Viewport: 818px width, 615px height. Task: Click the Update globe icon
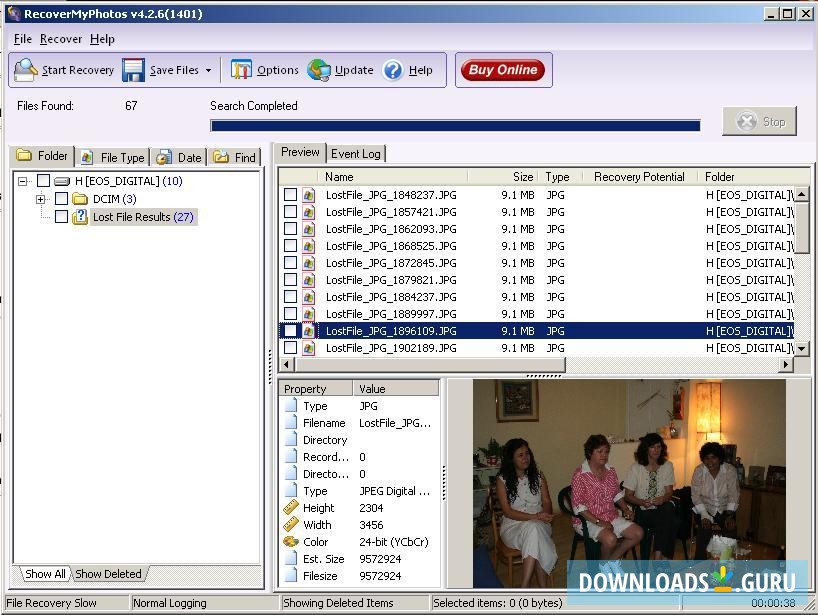point(319,70)
